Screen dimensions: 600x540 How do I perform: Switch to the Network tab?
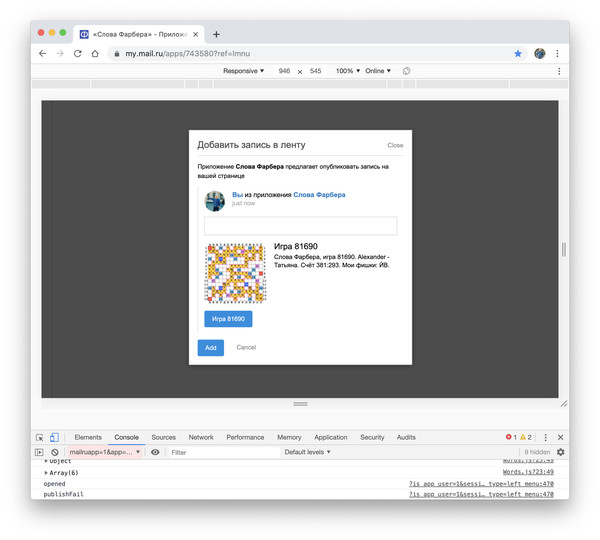tap(201, 437)
